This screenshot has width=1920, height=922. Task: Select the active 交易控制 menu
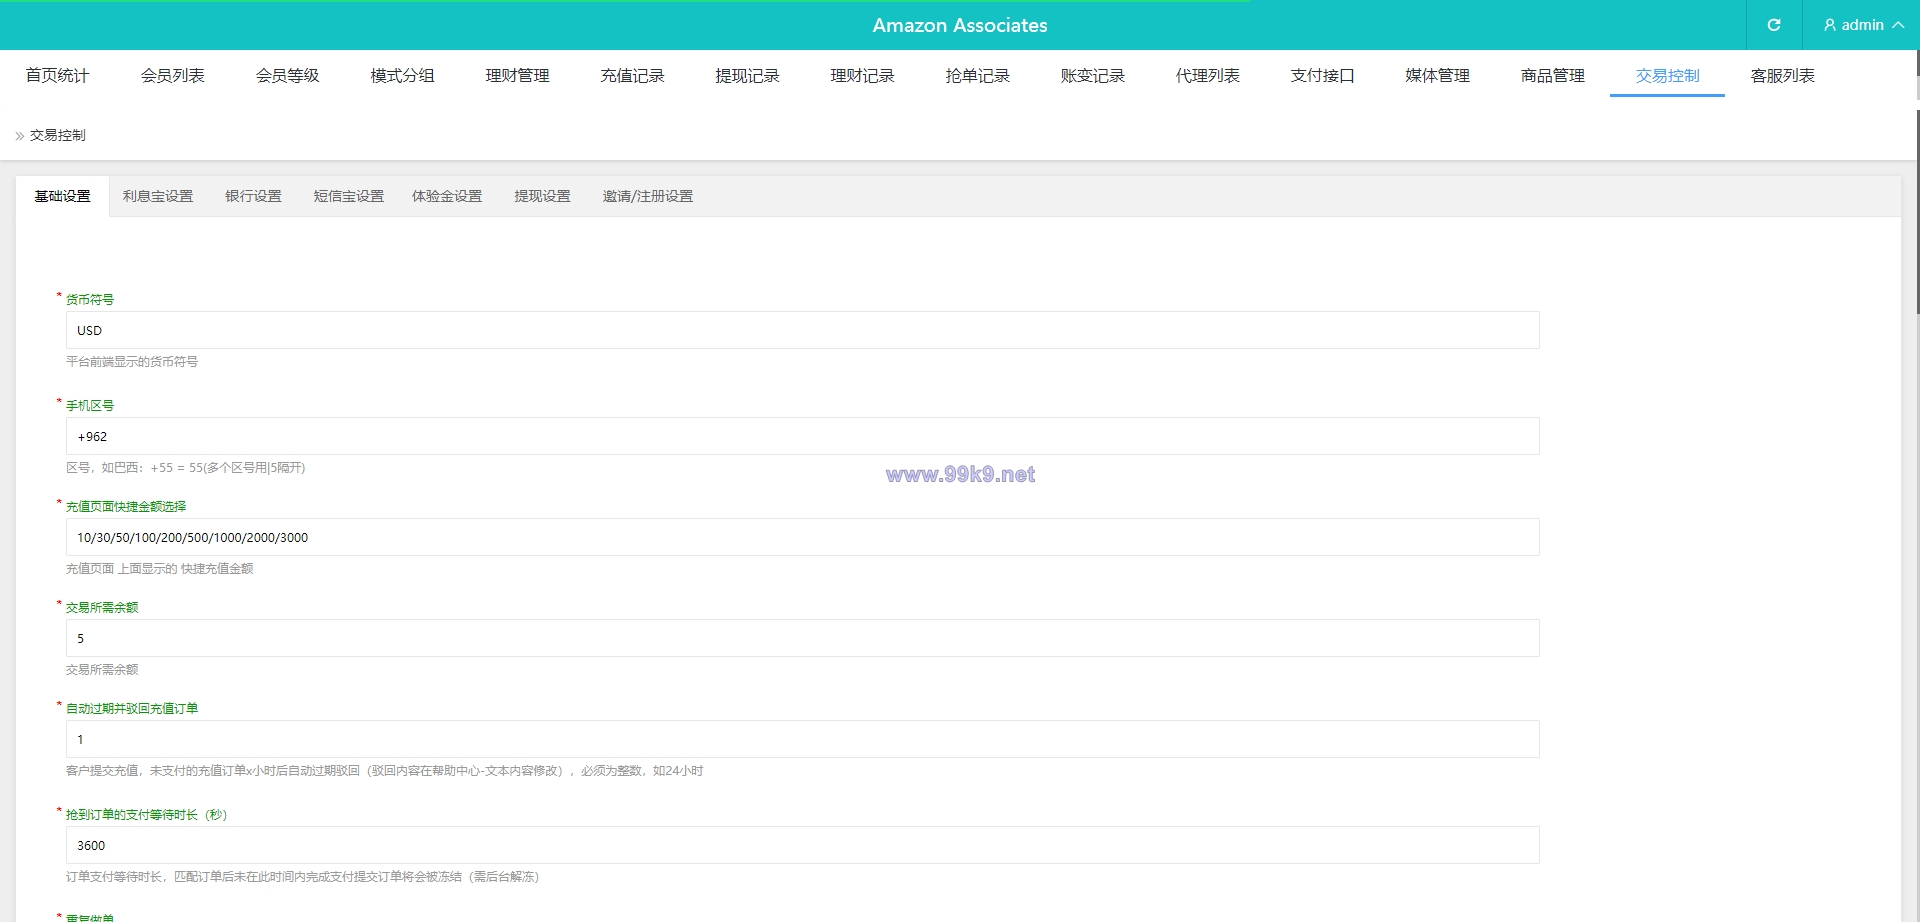coord(1667,75)
